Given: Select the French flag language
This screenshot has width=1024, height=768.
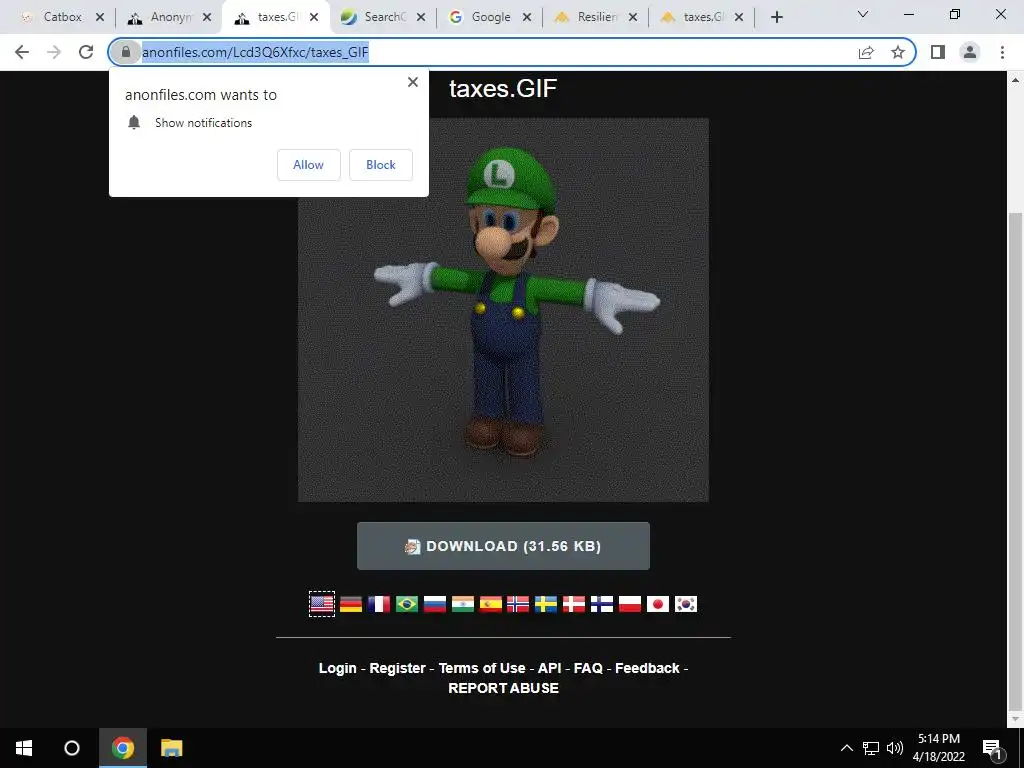Looking at the screenshot, I should pos(379,604).
